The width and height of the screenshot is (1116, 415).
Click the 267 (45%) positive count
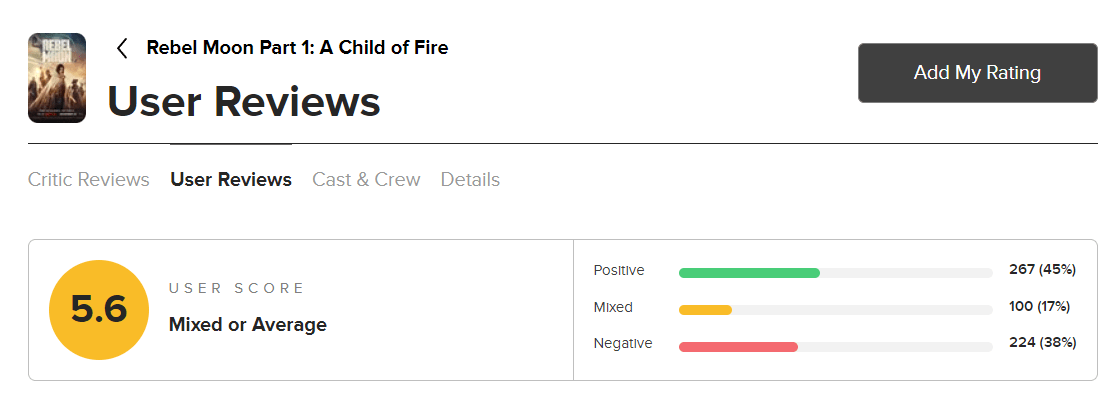(1043, 270)
